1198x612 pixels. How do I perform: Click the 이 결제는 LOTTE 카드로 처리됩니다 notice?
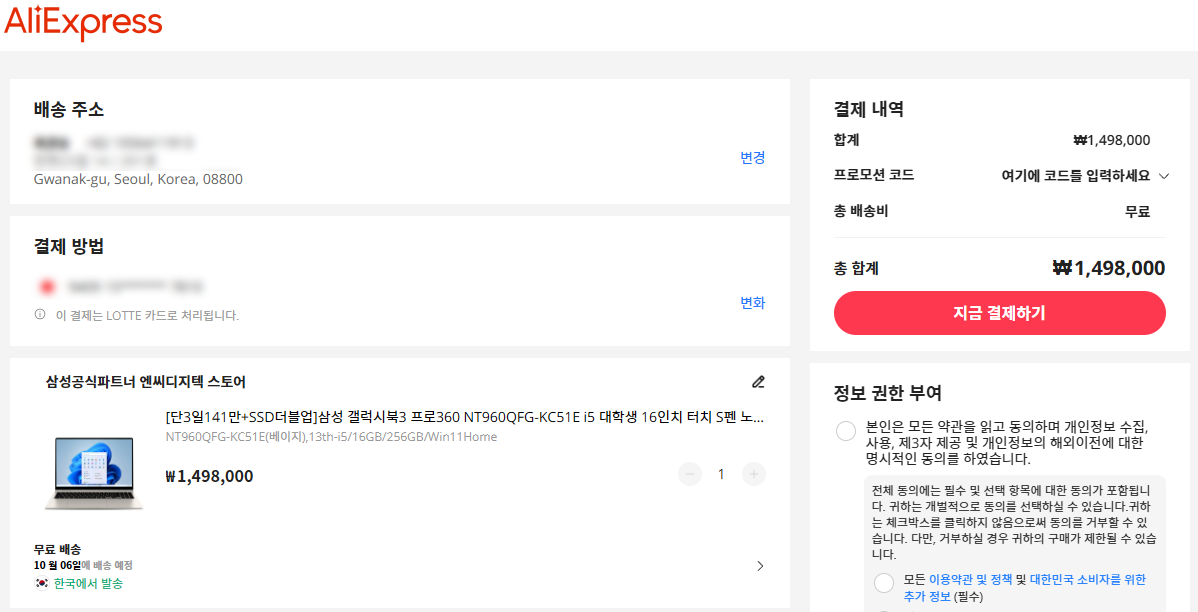pos(147,315)
